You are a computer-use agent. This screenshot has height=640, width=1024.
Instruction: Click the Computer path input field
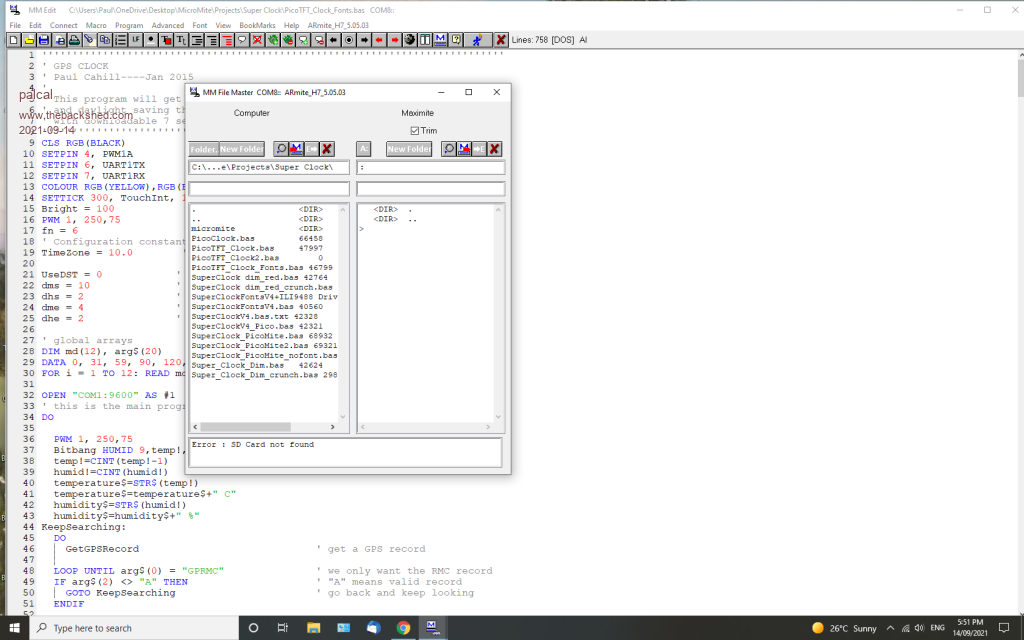click(x=268, y=168)
